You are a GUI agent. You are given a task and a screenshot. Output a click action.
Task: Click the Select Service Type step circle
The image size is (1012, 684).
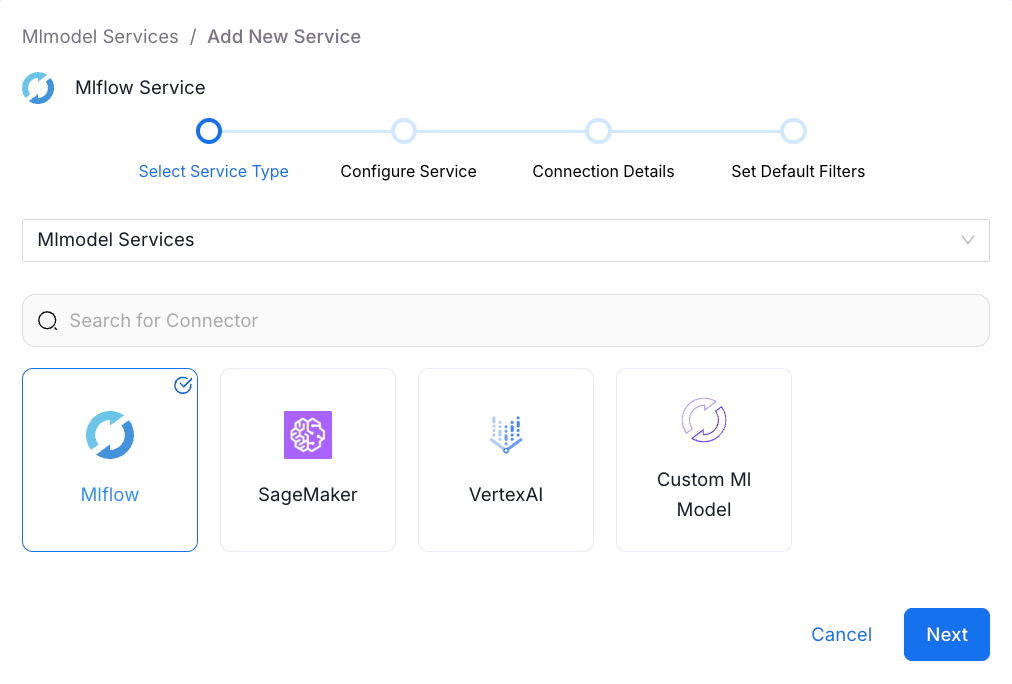(x=209, y=131)
